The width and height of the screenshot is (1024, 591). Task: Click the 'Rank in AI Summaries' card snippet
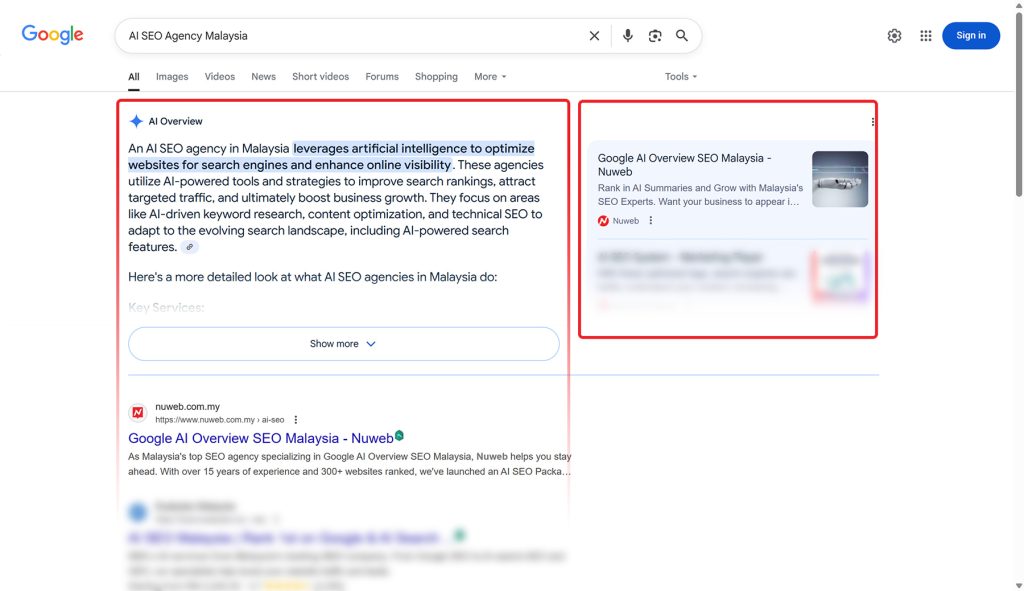tap(700, 195)
